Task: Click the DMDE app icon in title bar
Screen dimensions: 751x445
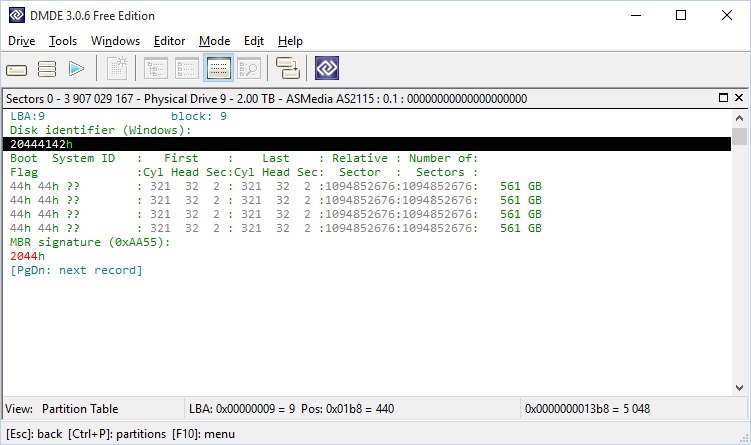Action: [x=17, y=15]
